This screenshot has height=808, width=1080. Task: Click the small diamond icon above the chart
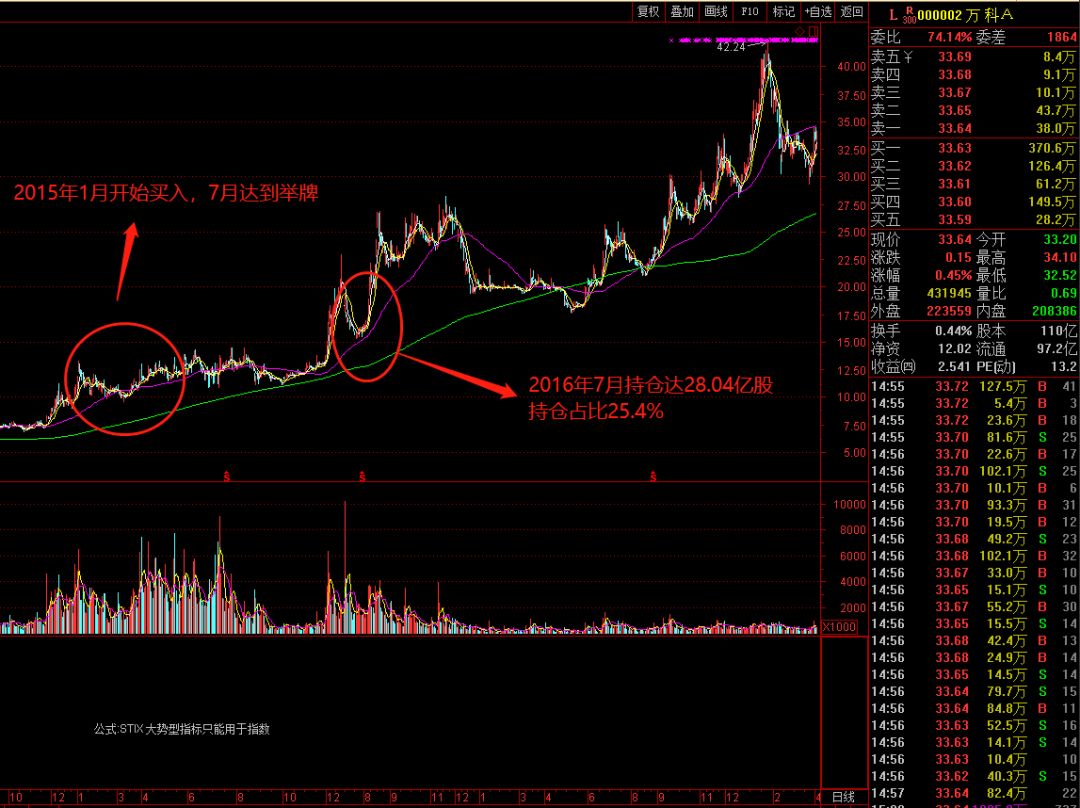(799, 33)
